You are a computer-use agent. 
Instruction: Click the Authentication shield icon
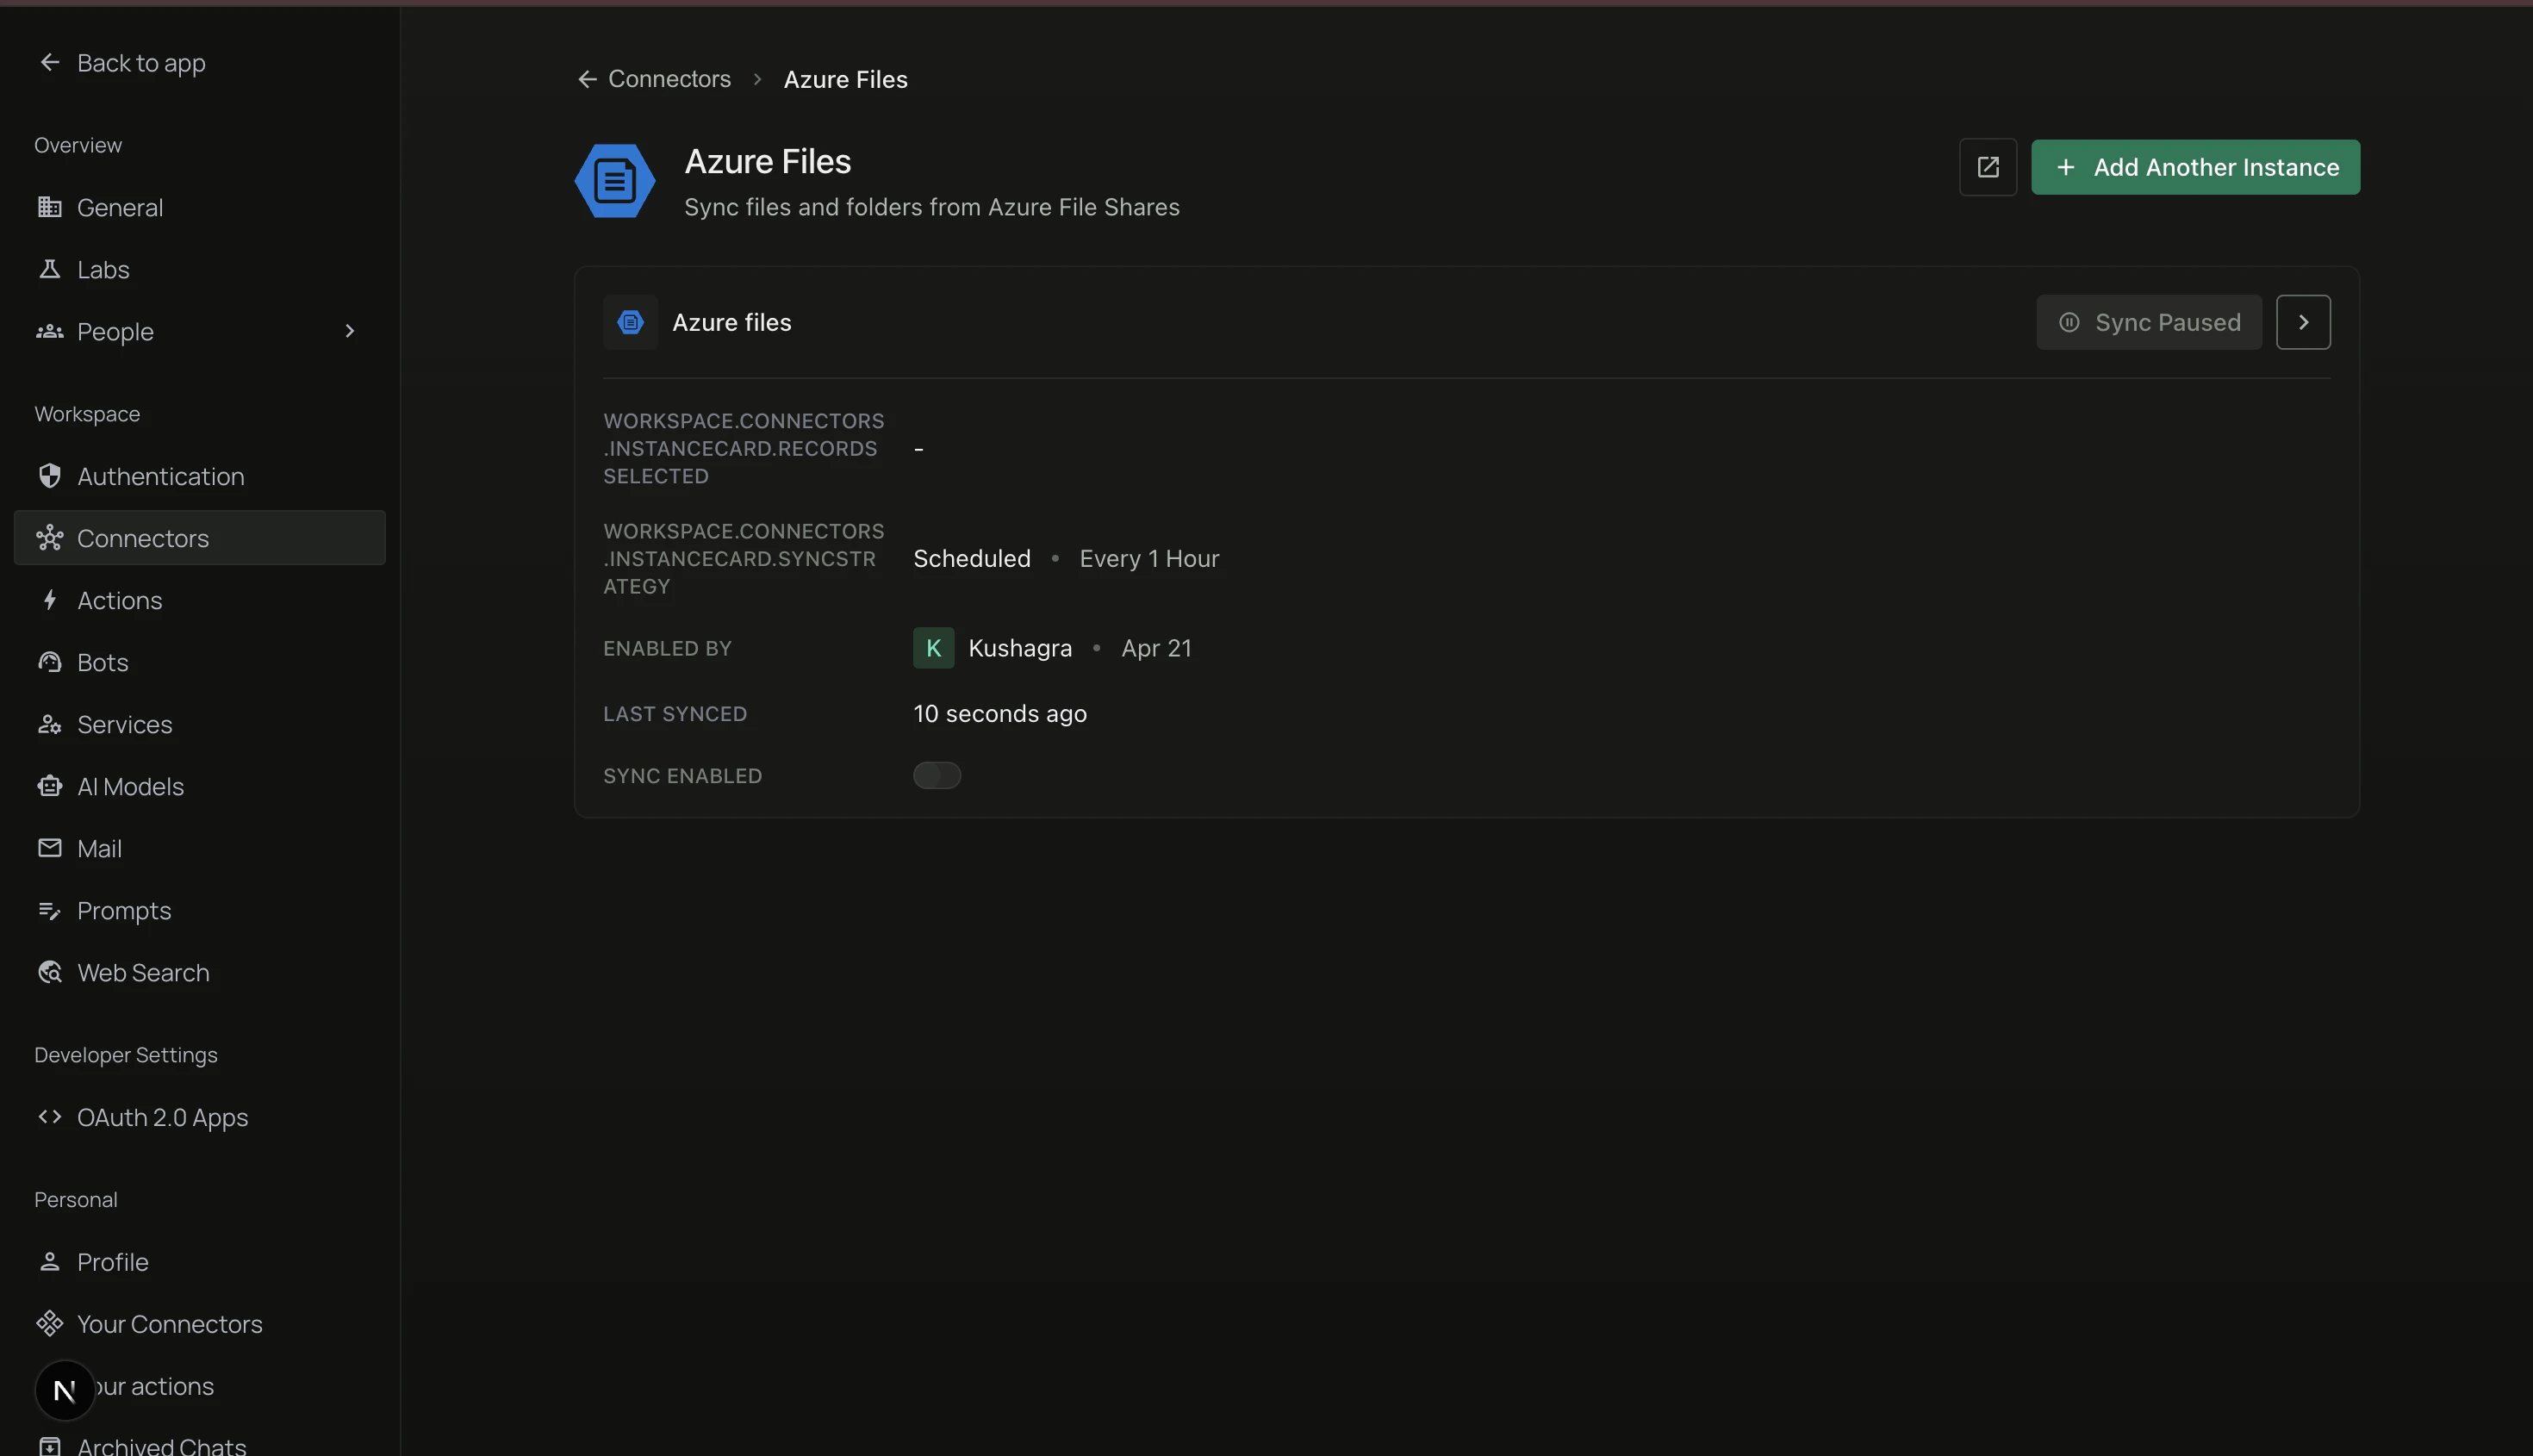(50, 476)
